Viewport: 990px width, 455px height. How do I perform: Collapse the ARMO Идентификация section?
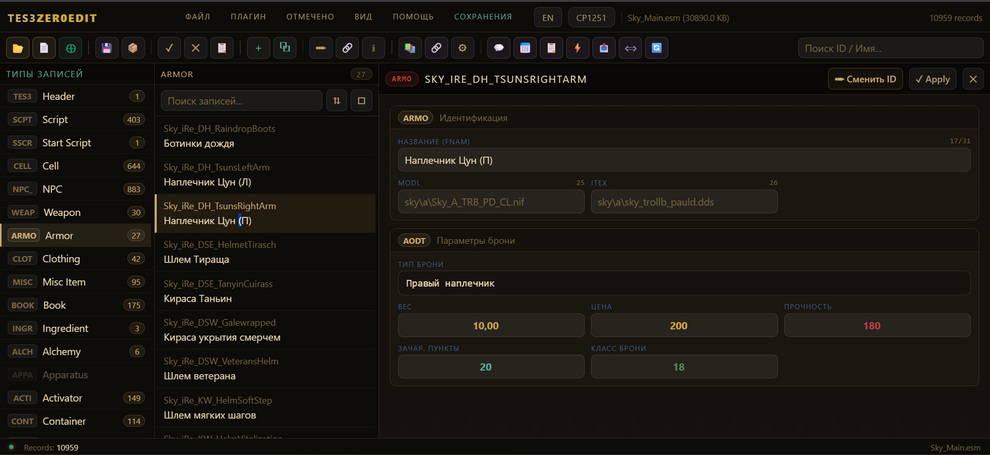(453, 118)
